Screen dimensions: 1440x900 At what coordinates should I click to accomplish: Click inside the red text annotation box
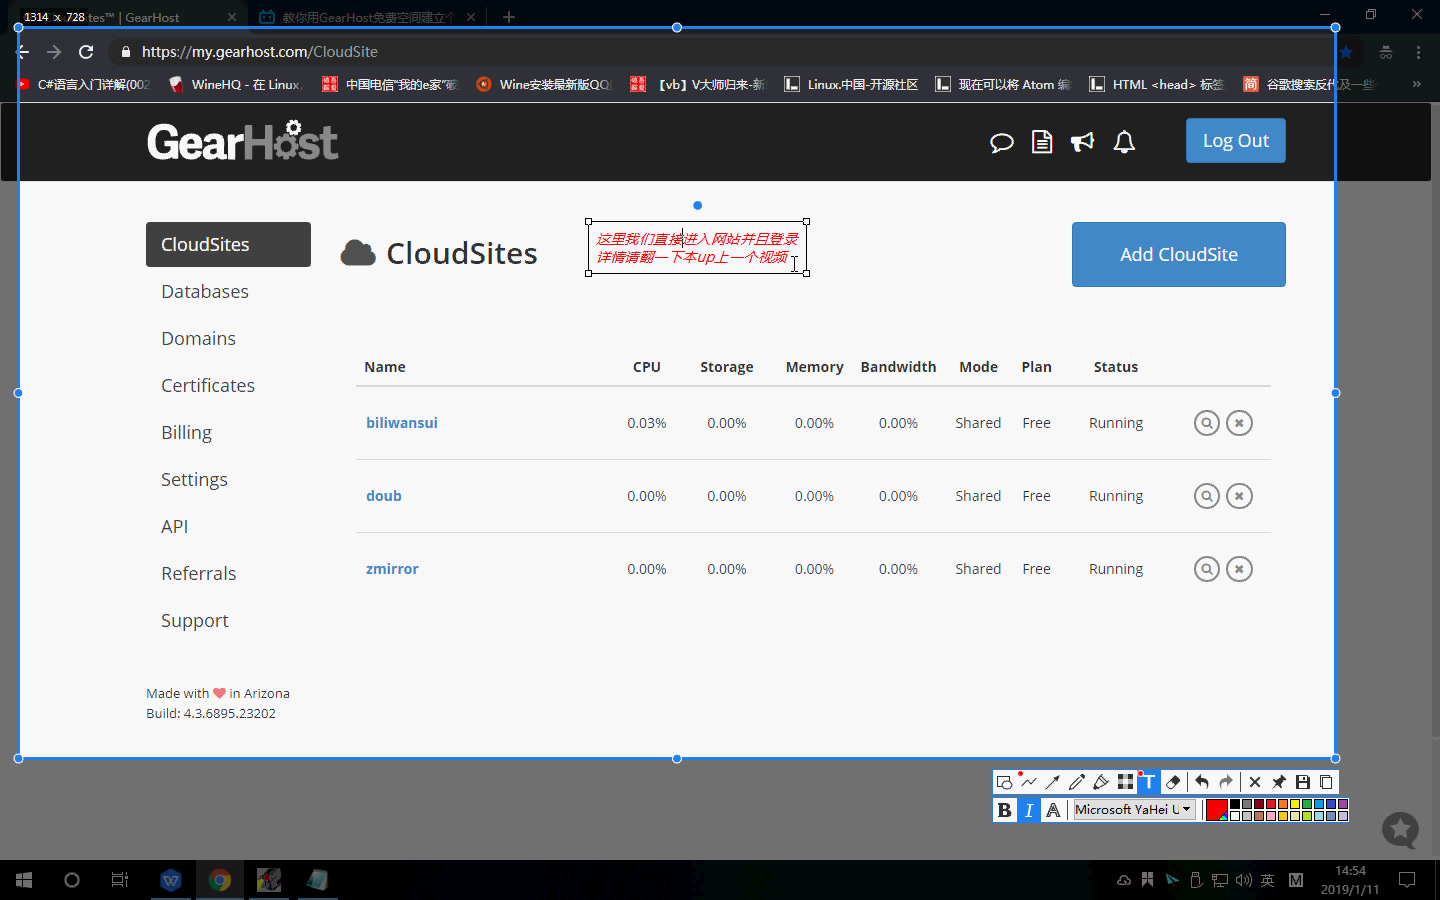(697, 247)
